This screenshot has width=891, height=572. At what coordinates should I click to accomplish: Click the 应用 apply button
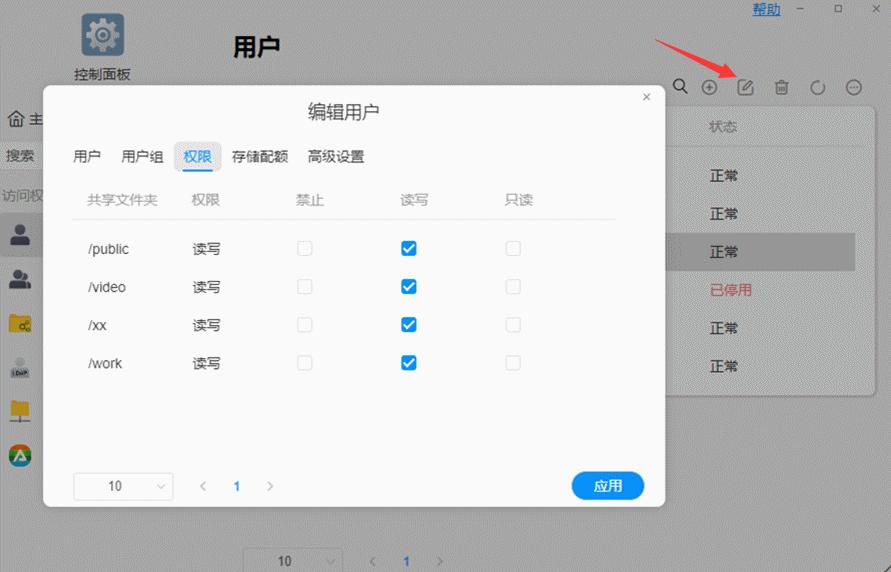[607, 486]
